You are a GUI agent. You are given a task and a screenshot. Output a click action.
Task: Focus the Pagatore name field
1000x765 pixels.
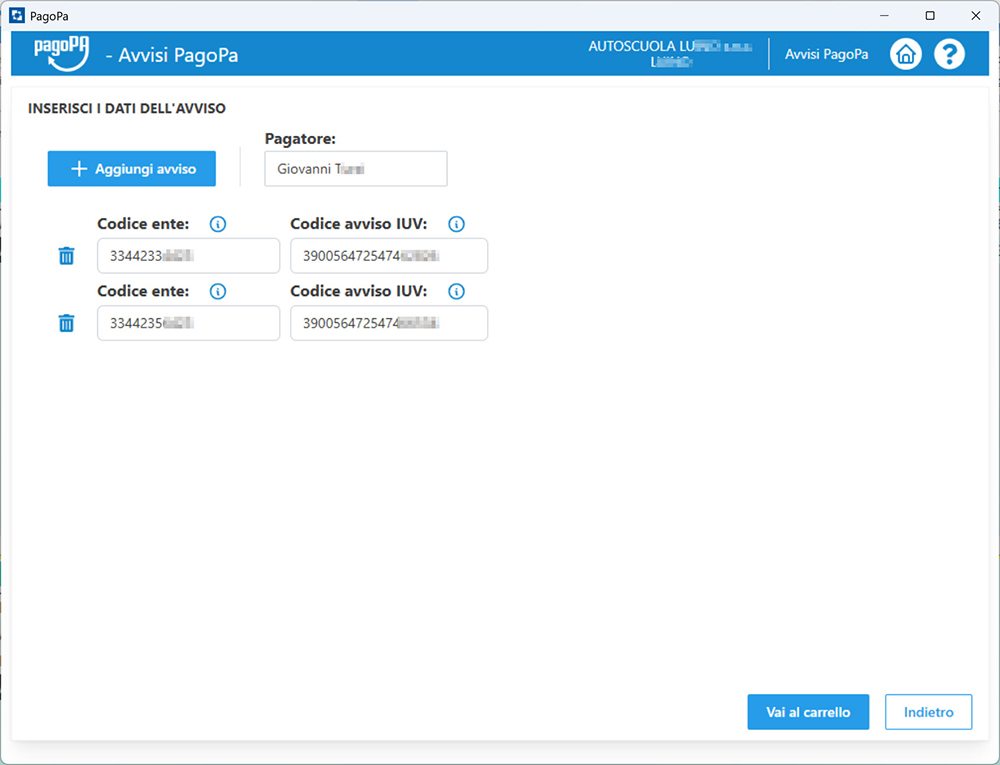click(355, 169)
